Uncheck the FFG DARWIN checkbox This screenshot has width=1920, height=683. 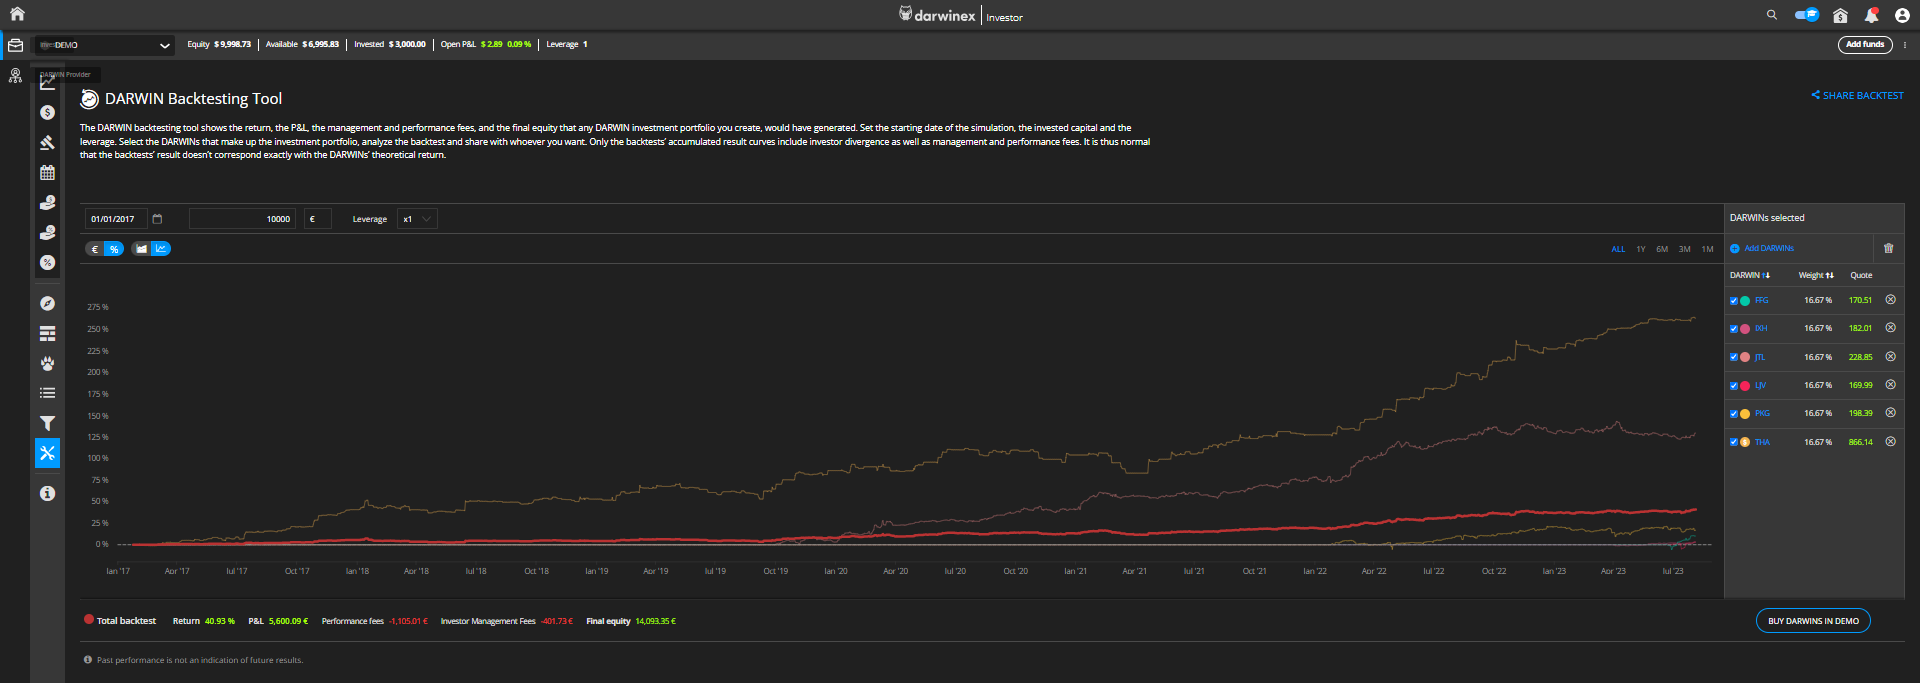[1734, 301]
